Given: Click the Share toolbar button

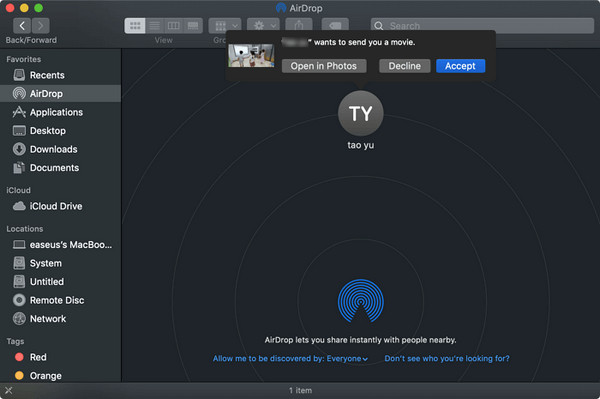Looking at the screenshot, I should point(299,26).
